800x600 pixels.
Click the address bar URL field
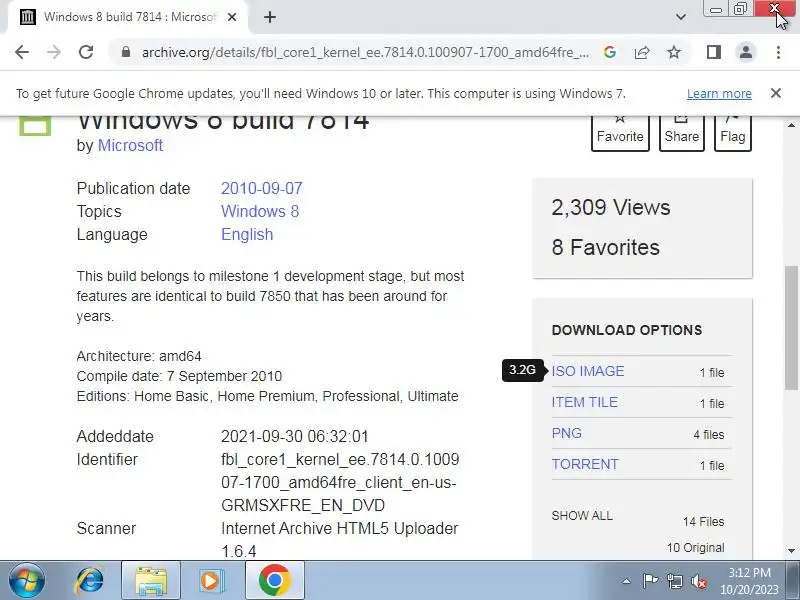(x=365, y=52)
